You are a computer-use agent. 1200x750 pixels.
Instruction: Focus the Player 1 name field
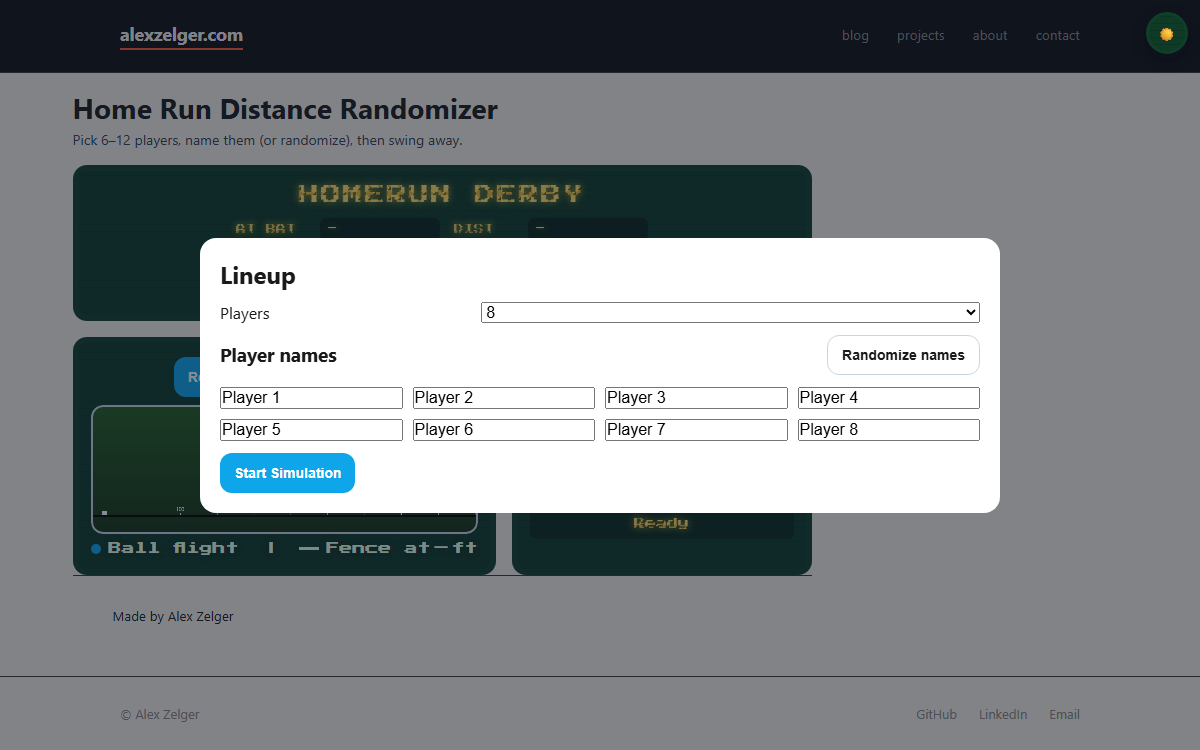pyautogui.click(x=311, y=398)
